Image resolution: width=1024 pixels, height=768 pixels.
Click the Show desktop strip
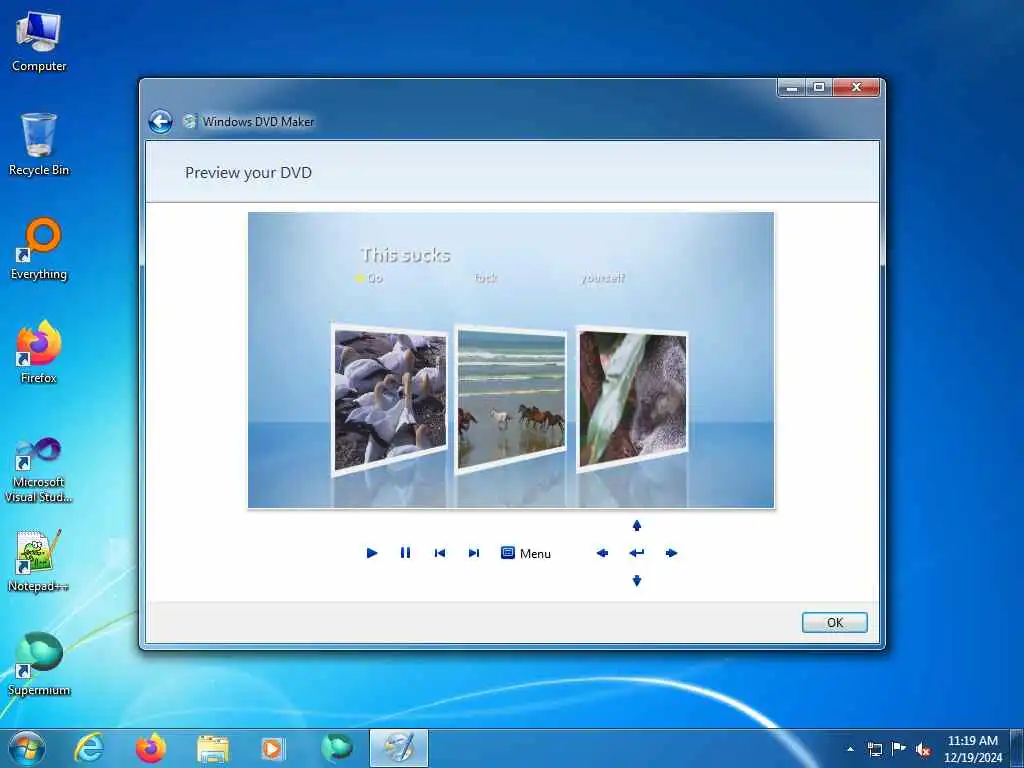[1017, 748]
